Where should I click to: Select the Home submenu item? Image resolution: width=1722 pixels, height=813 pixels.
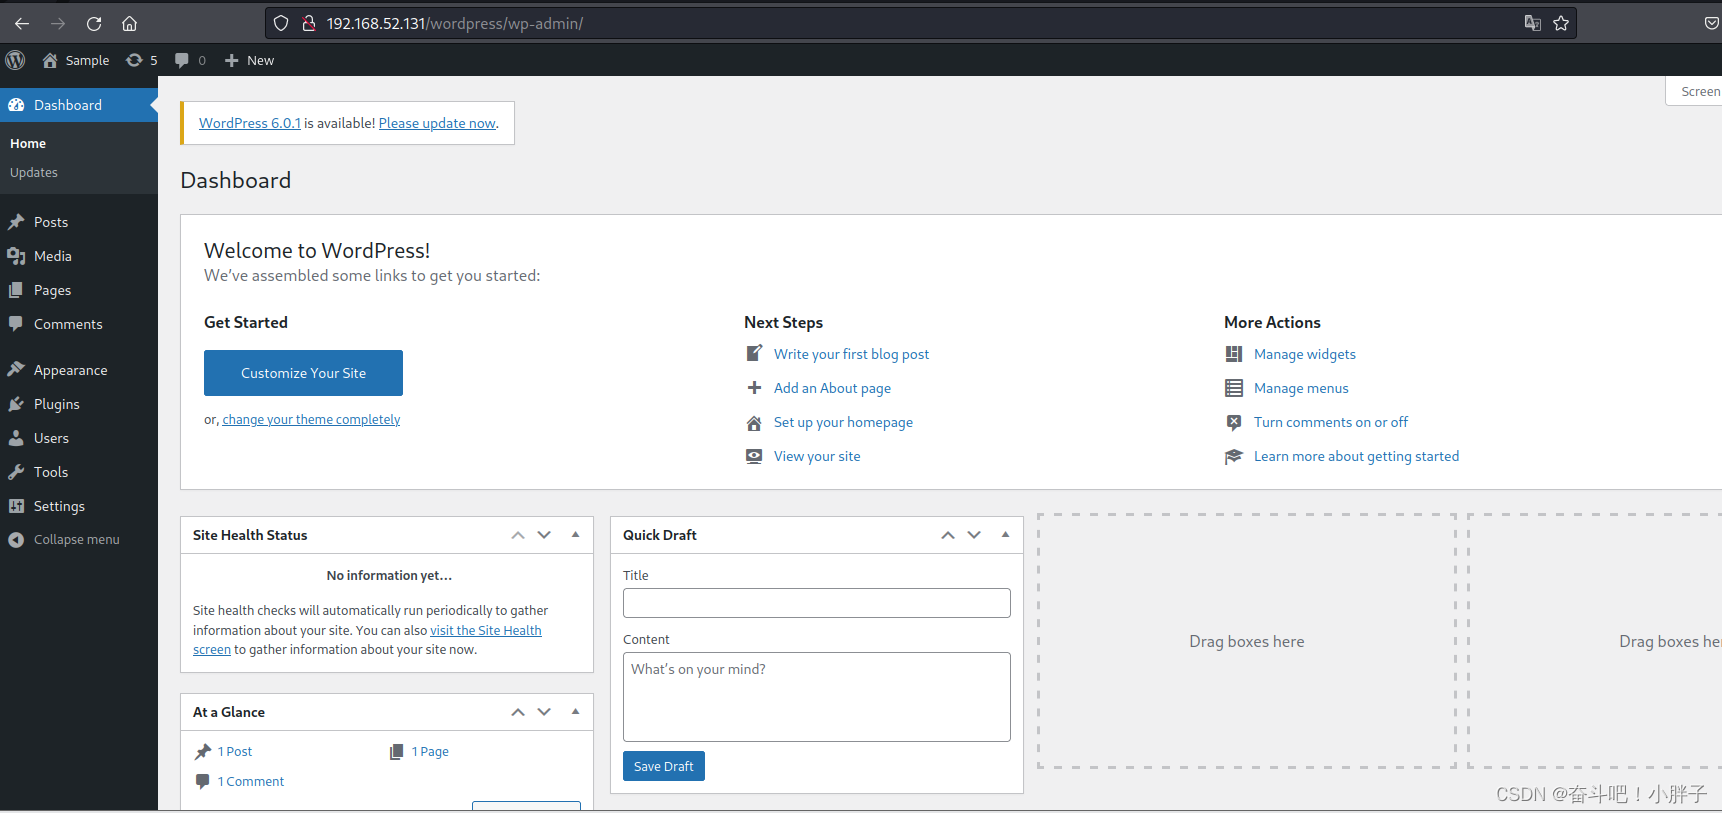[28, 143]
